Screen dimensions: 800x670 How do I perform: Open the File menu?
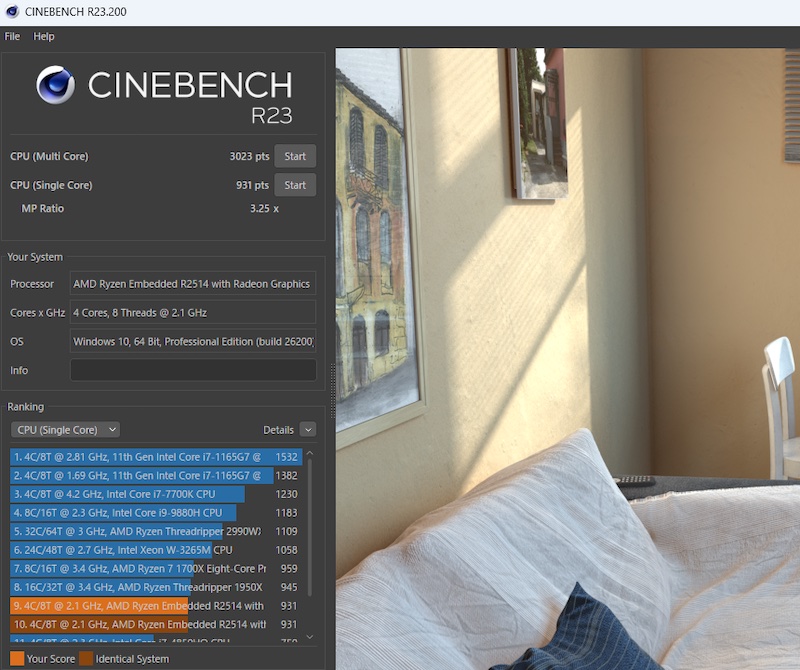click(12, 36)
